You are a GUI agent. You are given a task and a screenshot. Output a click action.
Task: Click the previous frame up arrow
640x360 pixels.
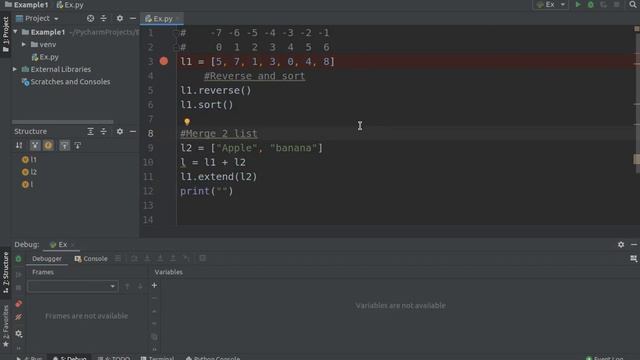[127, 286]
